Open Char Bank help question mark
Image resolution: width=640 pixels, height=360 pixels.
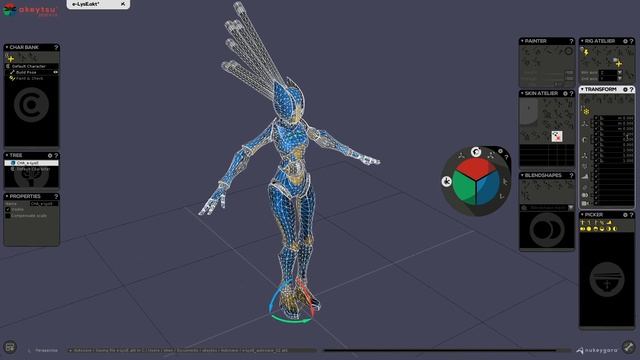pos(56,48)
